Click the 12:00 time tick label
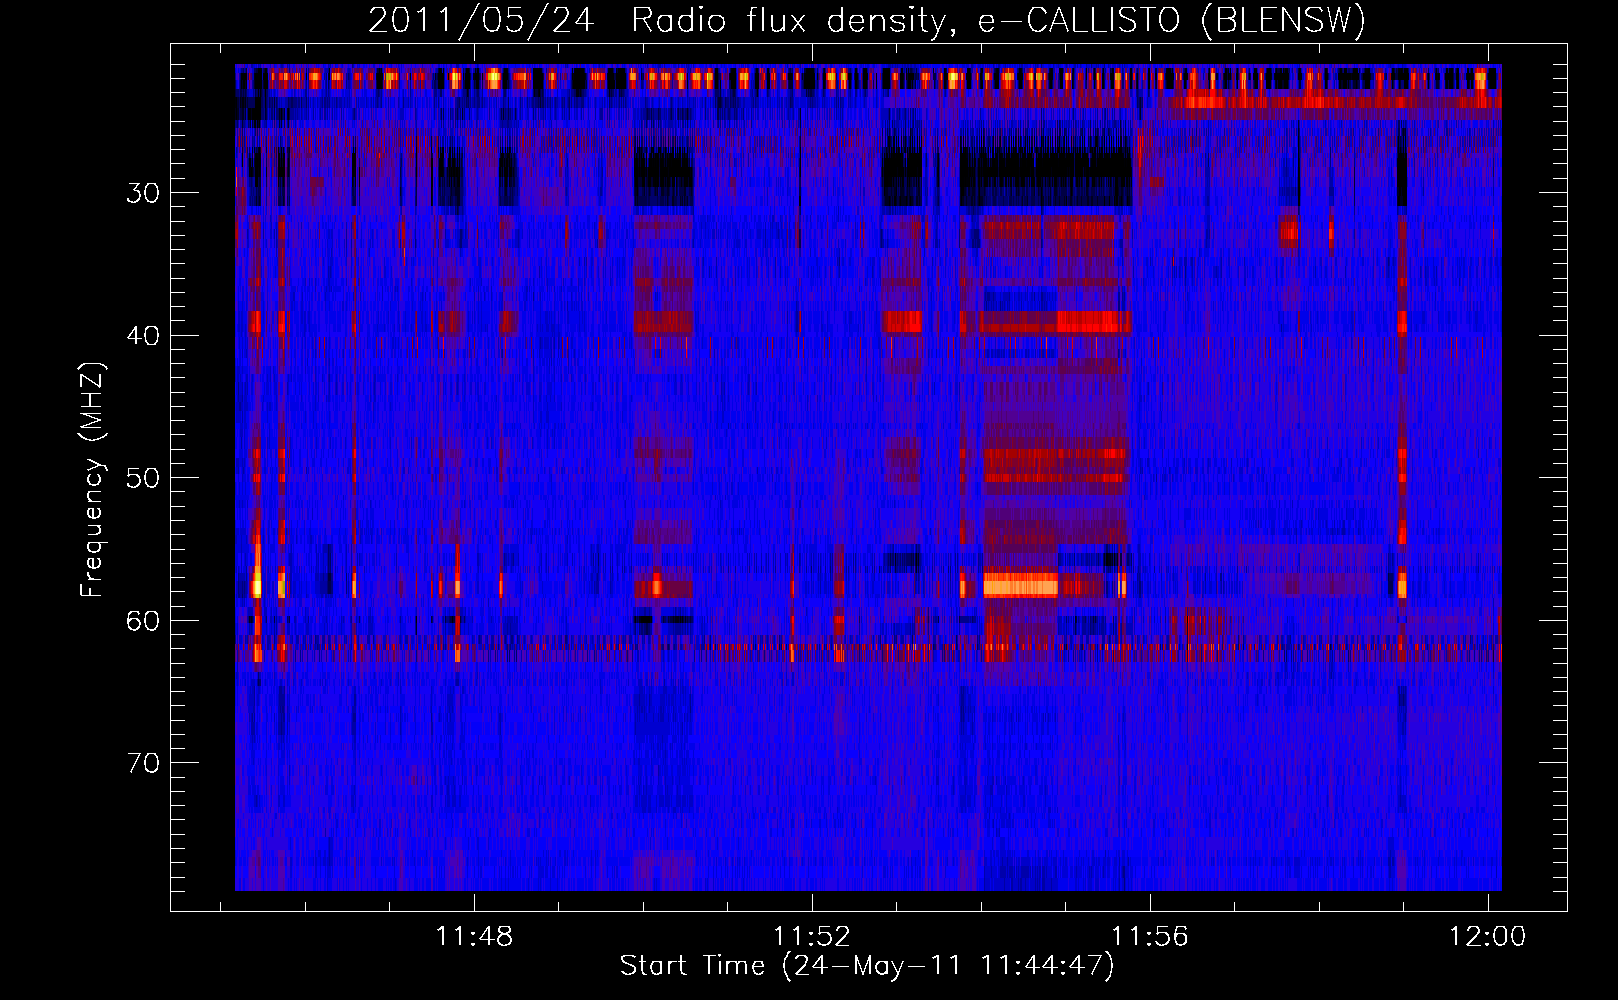Viewport: 1618px width, 1000px height. click(1488, 936)
